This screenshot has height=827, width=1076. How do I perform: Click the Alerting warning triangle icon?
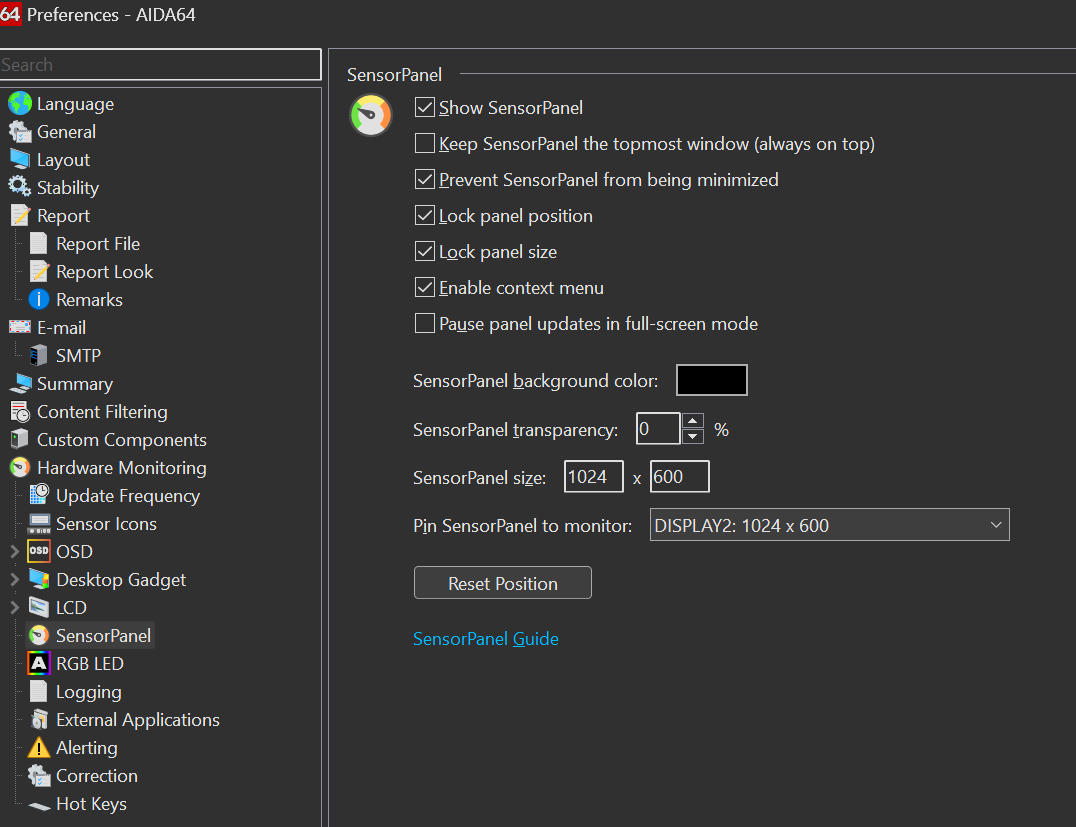point(39,748)
